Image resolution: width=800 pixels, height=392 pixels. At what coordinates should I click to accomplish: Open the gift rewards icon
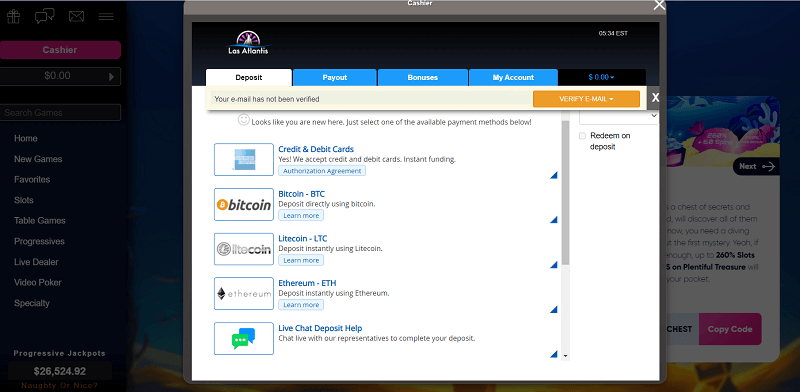point(13,16)
